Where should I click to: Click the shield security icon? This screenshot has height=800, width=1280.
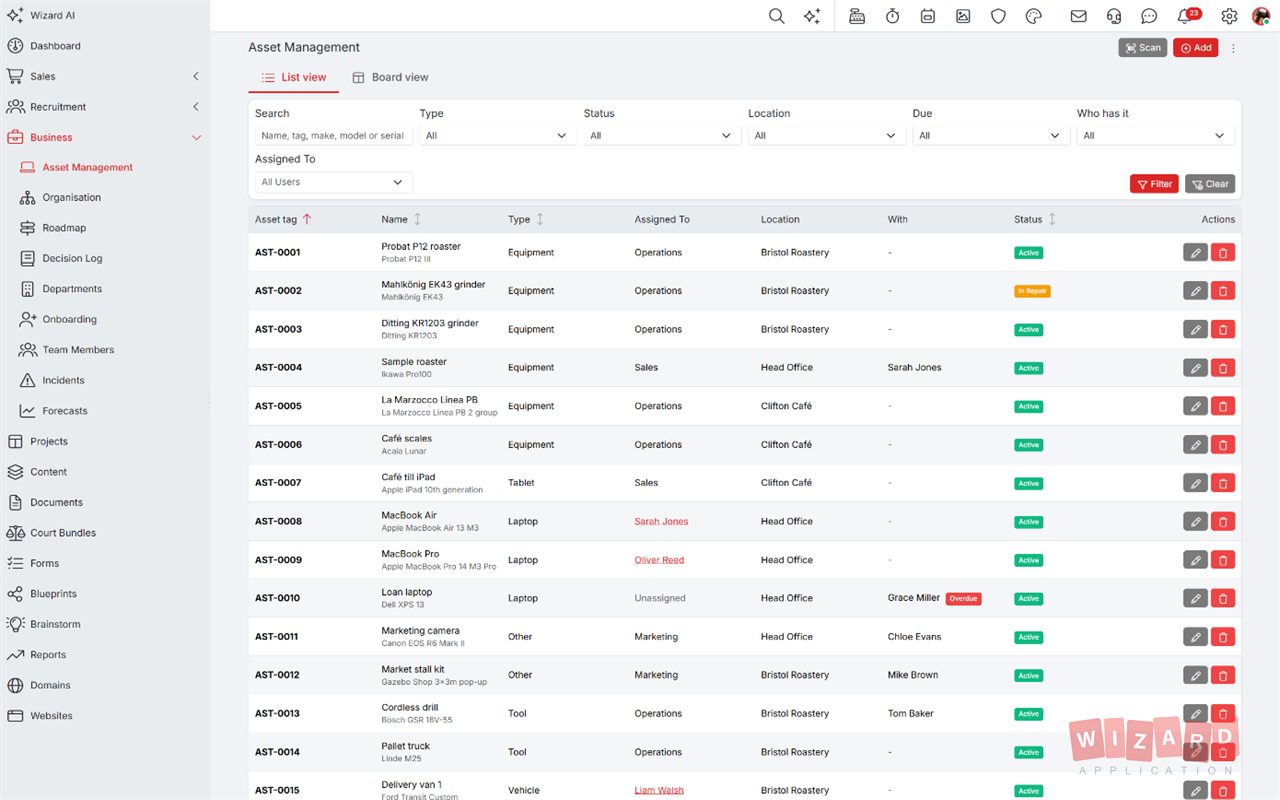[x=998, y=16]
